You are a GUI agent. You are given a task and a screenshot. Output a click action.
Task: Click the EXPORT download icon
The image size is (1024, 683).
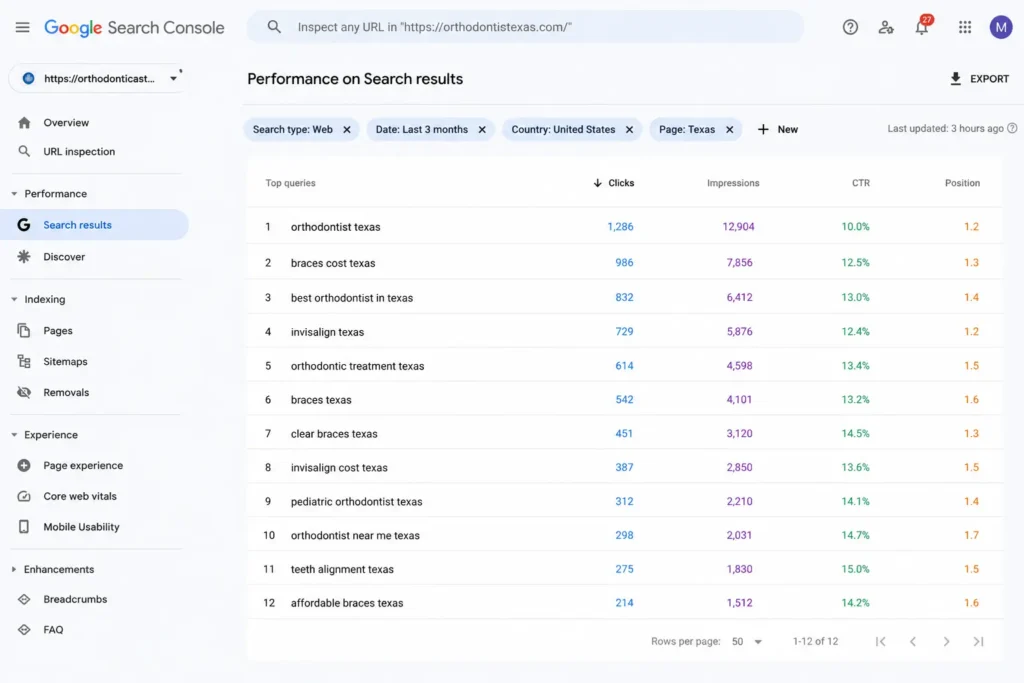(x=955, y=78)
